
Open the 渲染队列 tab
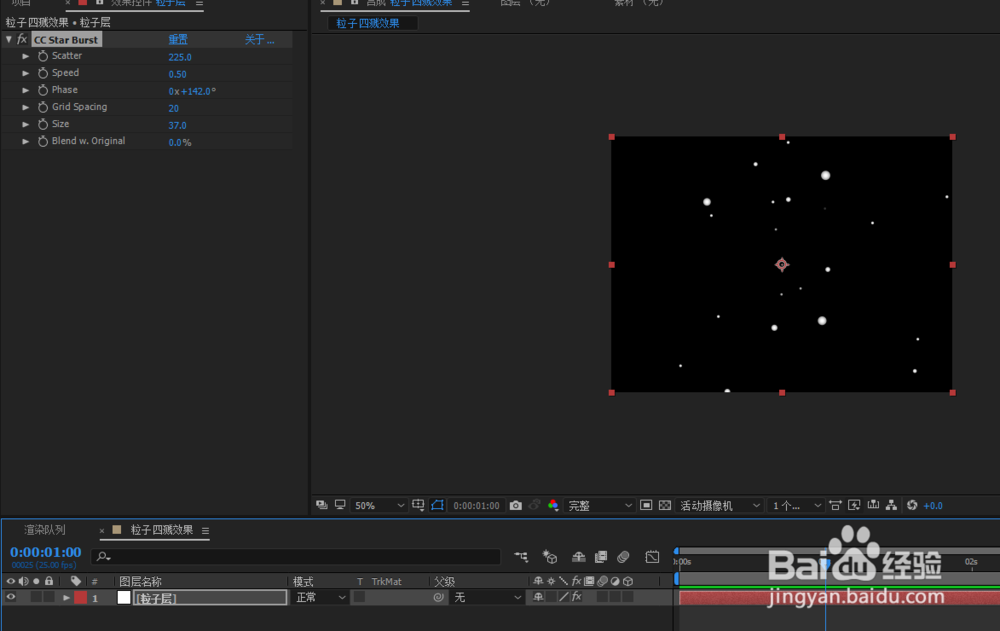(x=45, y=530)
